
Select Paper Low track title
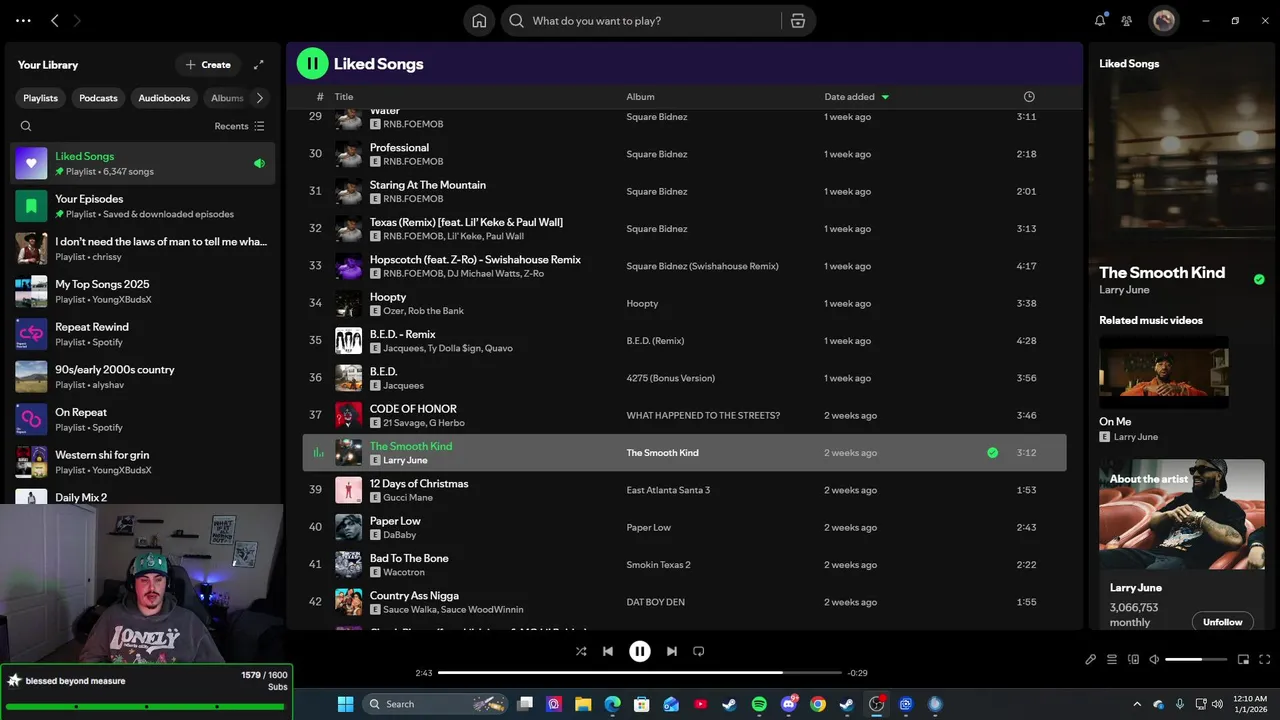(395, 521)
